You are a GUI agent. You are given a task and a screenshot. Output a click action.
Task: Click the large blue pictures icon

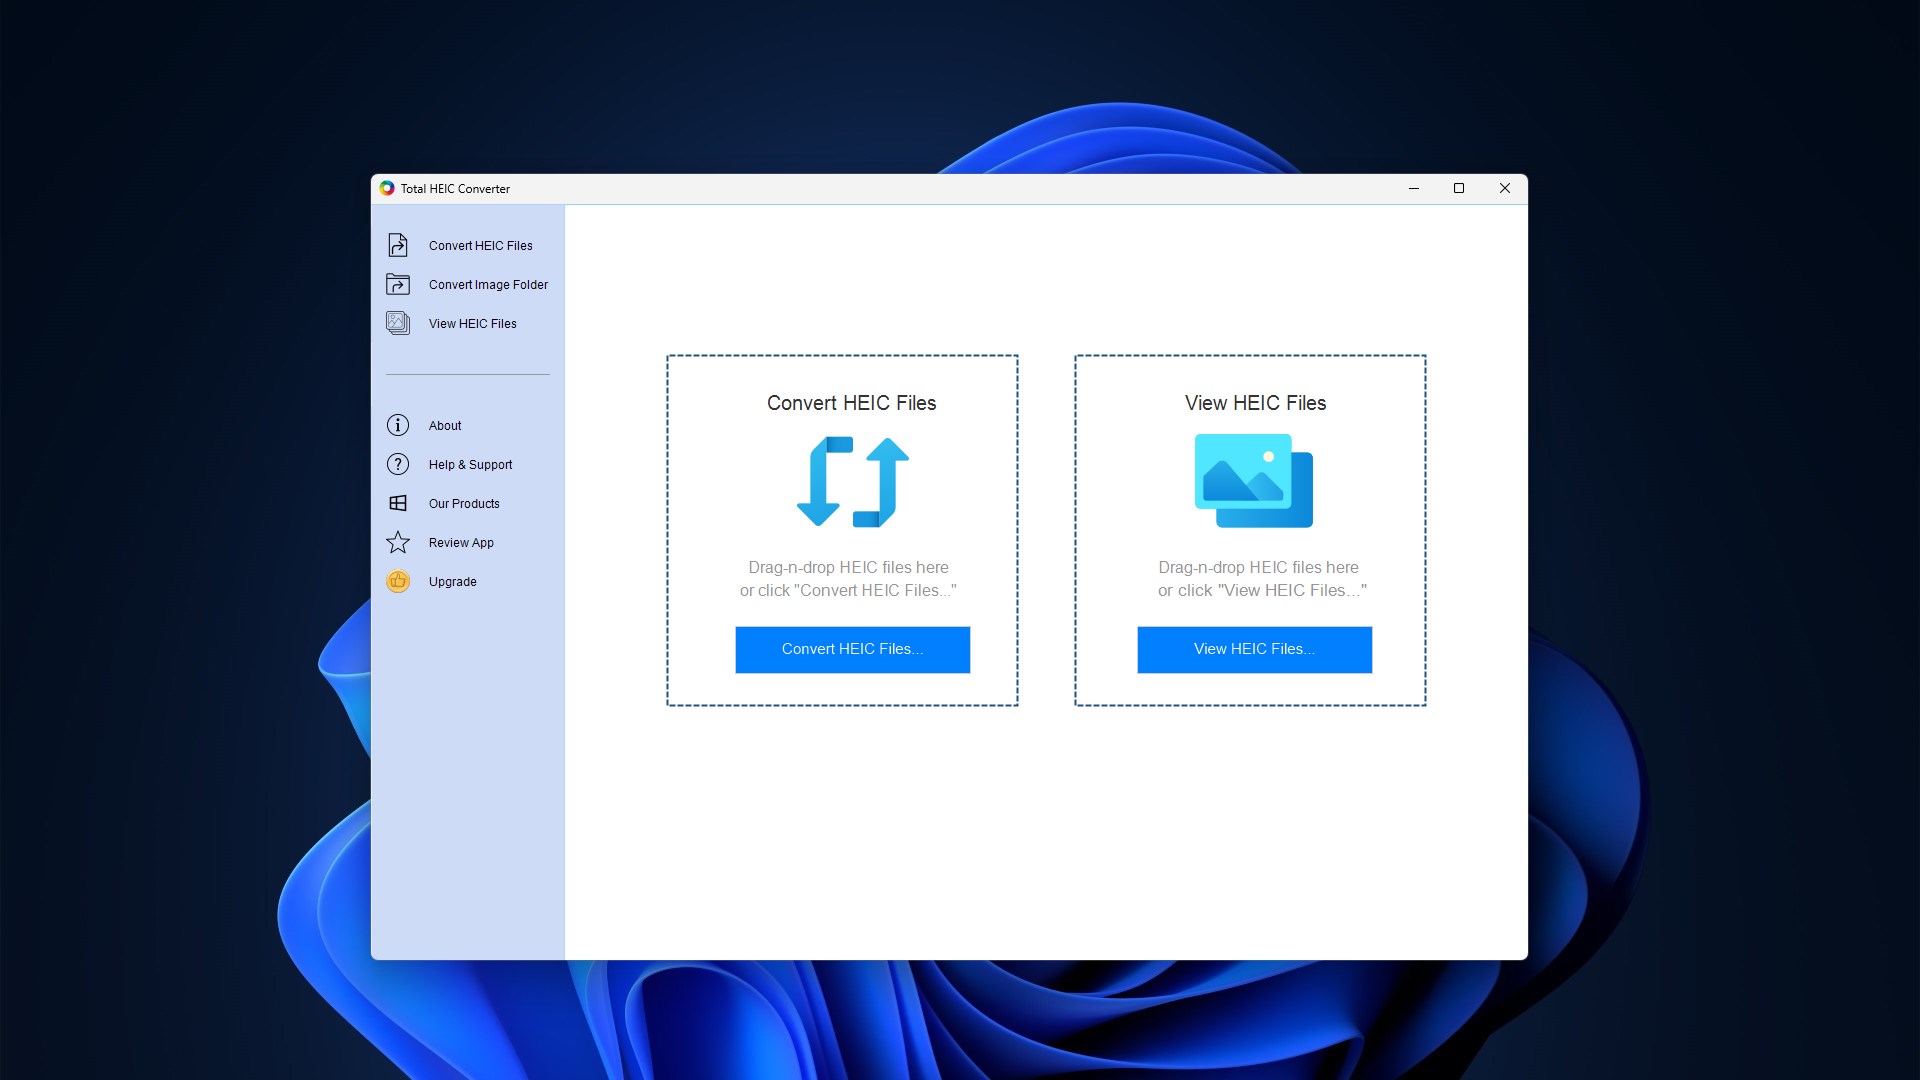(x=1253, y=481)
